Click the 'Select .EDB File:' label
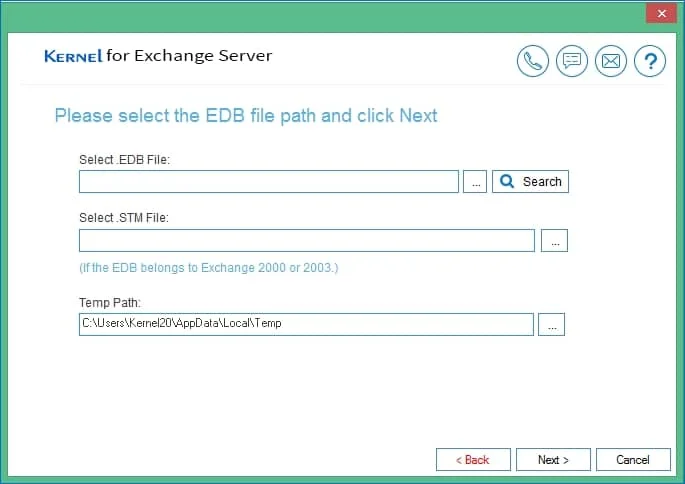This screenshot has width=685, height=484. click(x=125, y=160)
